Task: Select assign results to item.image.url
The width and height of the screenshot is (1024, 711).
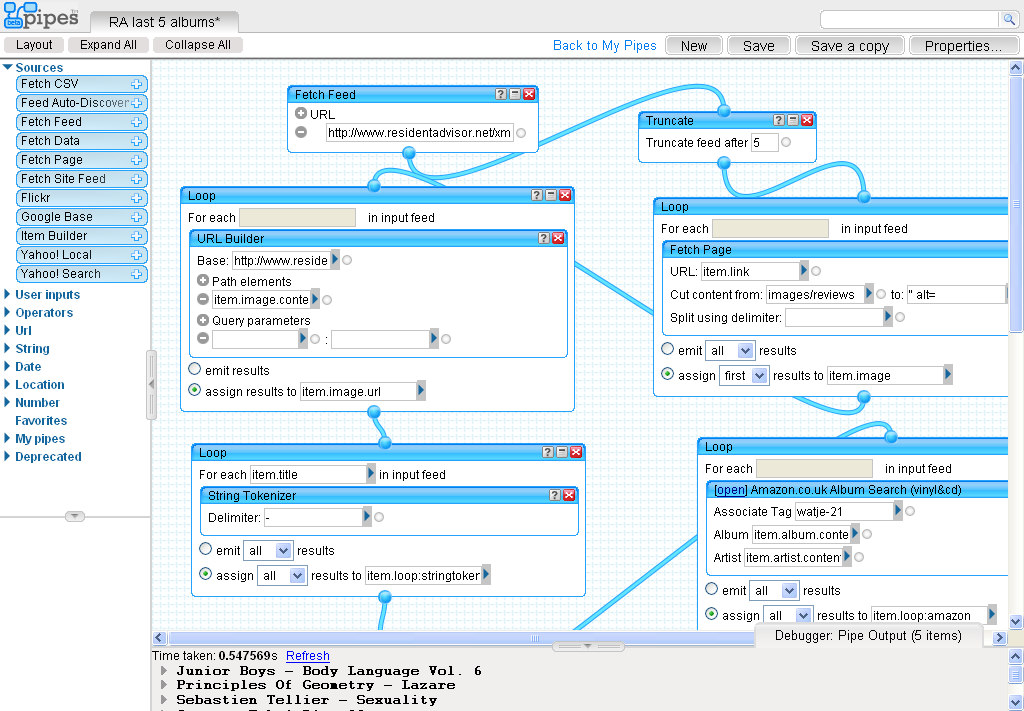Action: coord(195,390)
